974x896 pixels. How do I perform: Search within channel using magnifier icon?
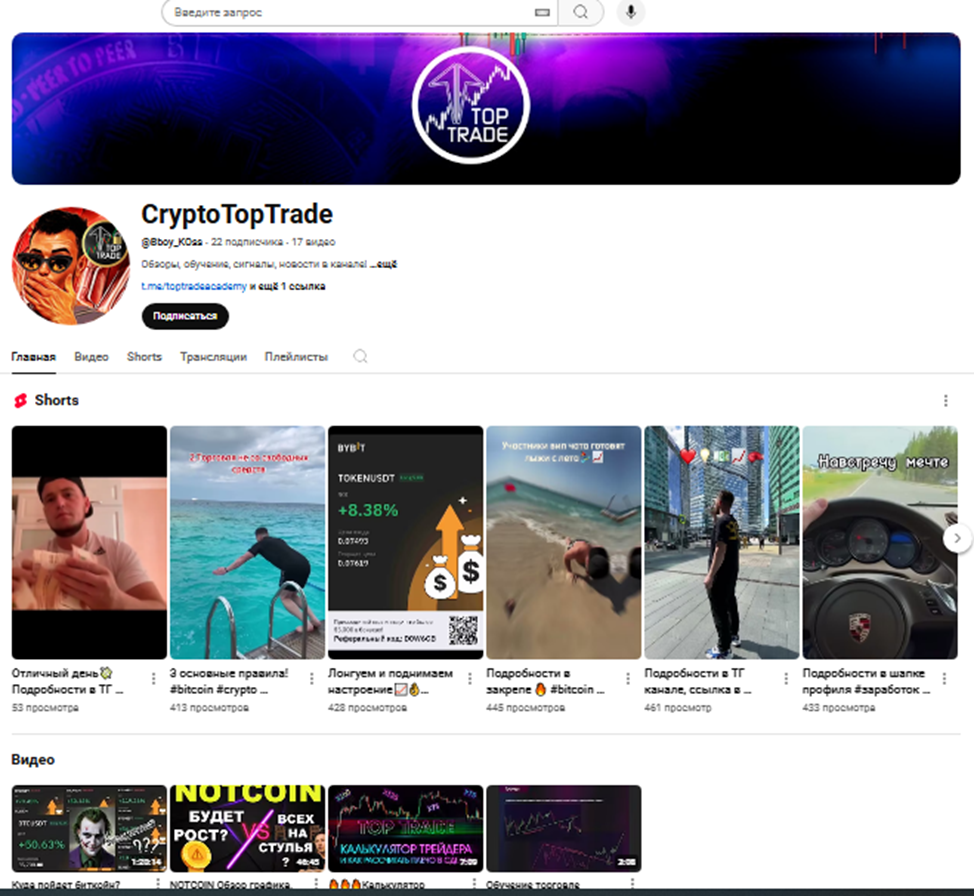(x=360, y=357)
